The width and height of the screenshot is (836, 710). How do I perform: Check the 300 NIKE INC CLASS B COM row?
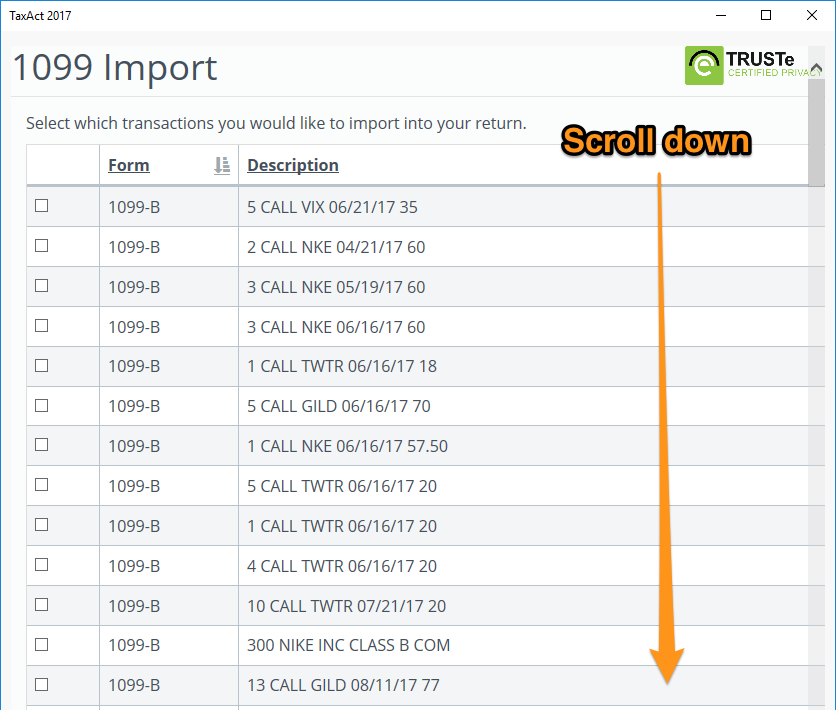click(x=42, y=645)
